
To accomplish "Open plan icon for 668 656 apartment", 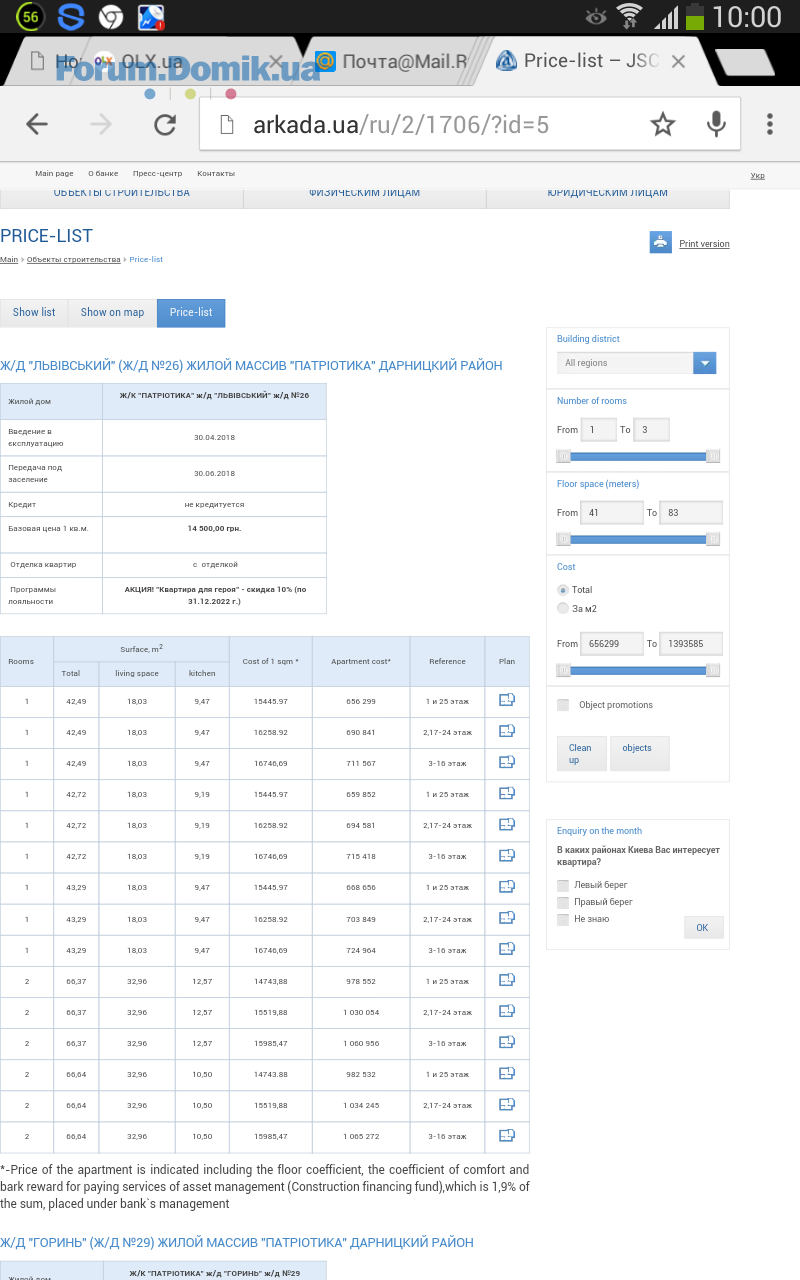I will [x=507, y=886].
